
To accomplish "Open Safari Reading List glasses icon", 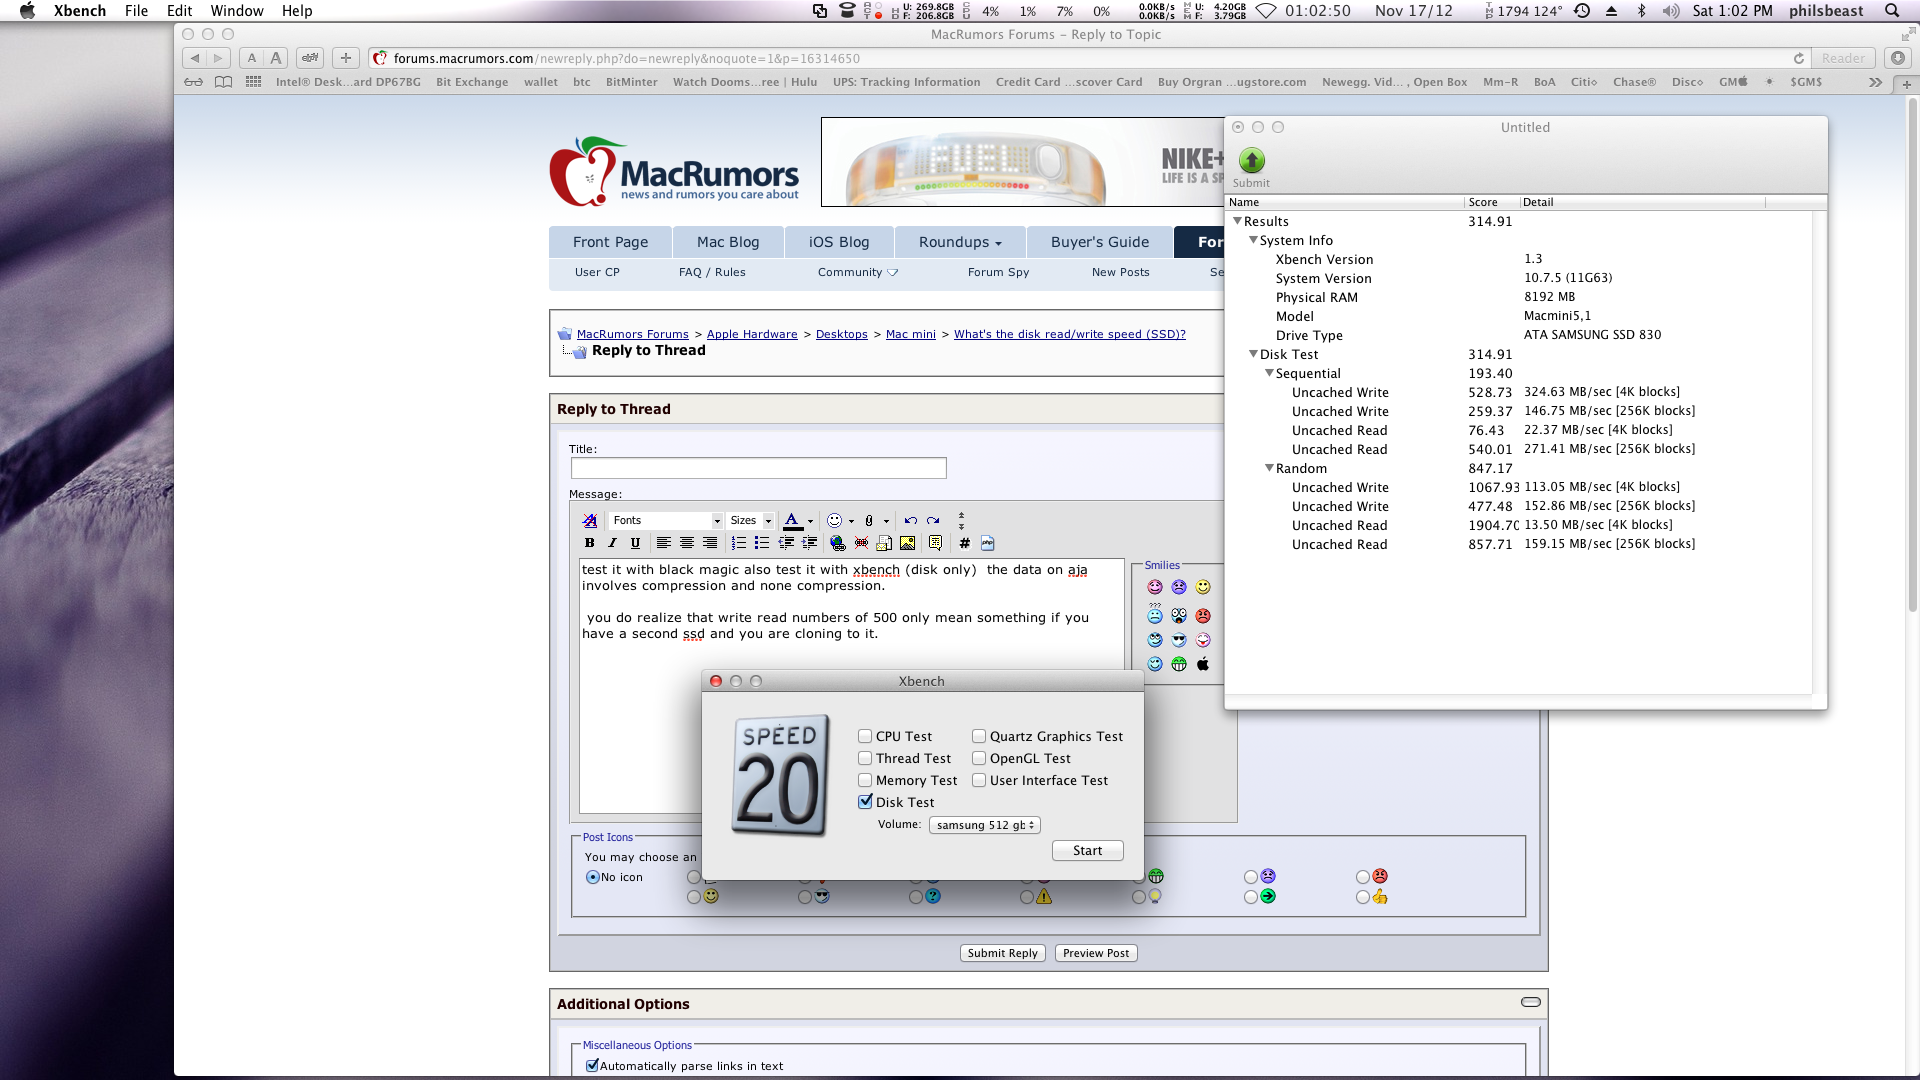I will tap(193, 82).
